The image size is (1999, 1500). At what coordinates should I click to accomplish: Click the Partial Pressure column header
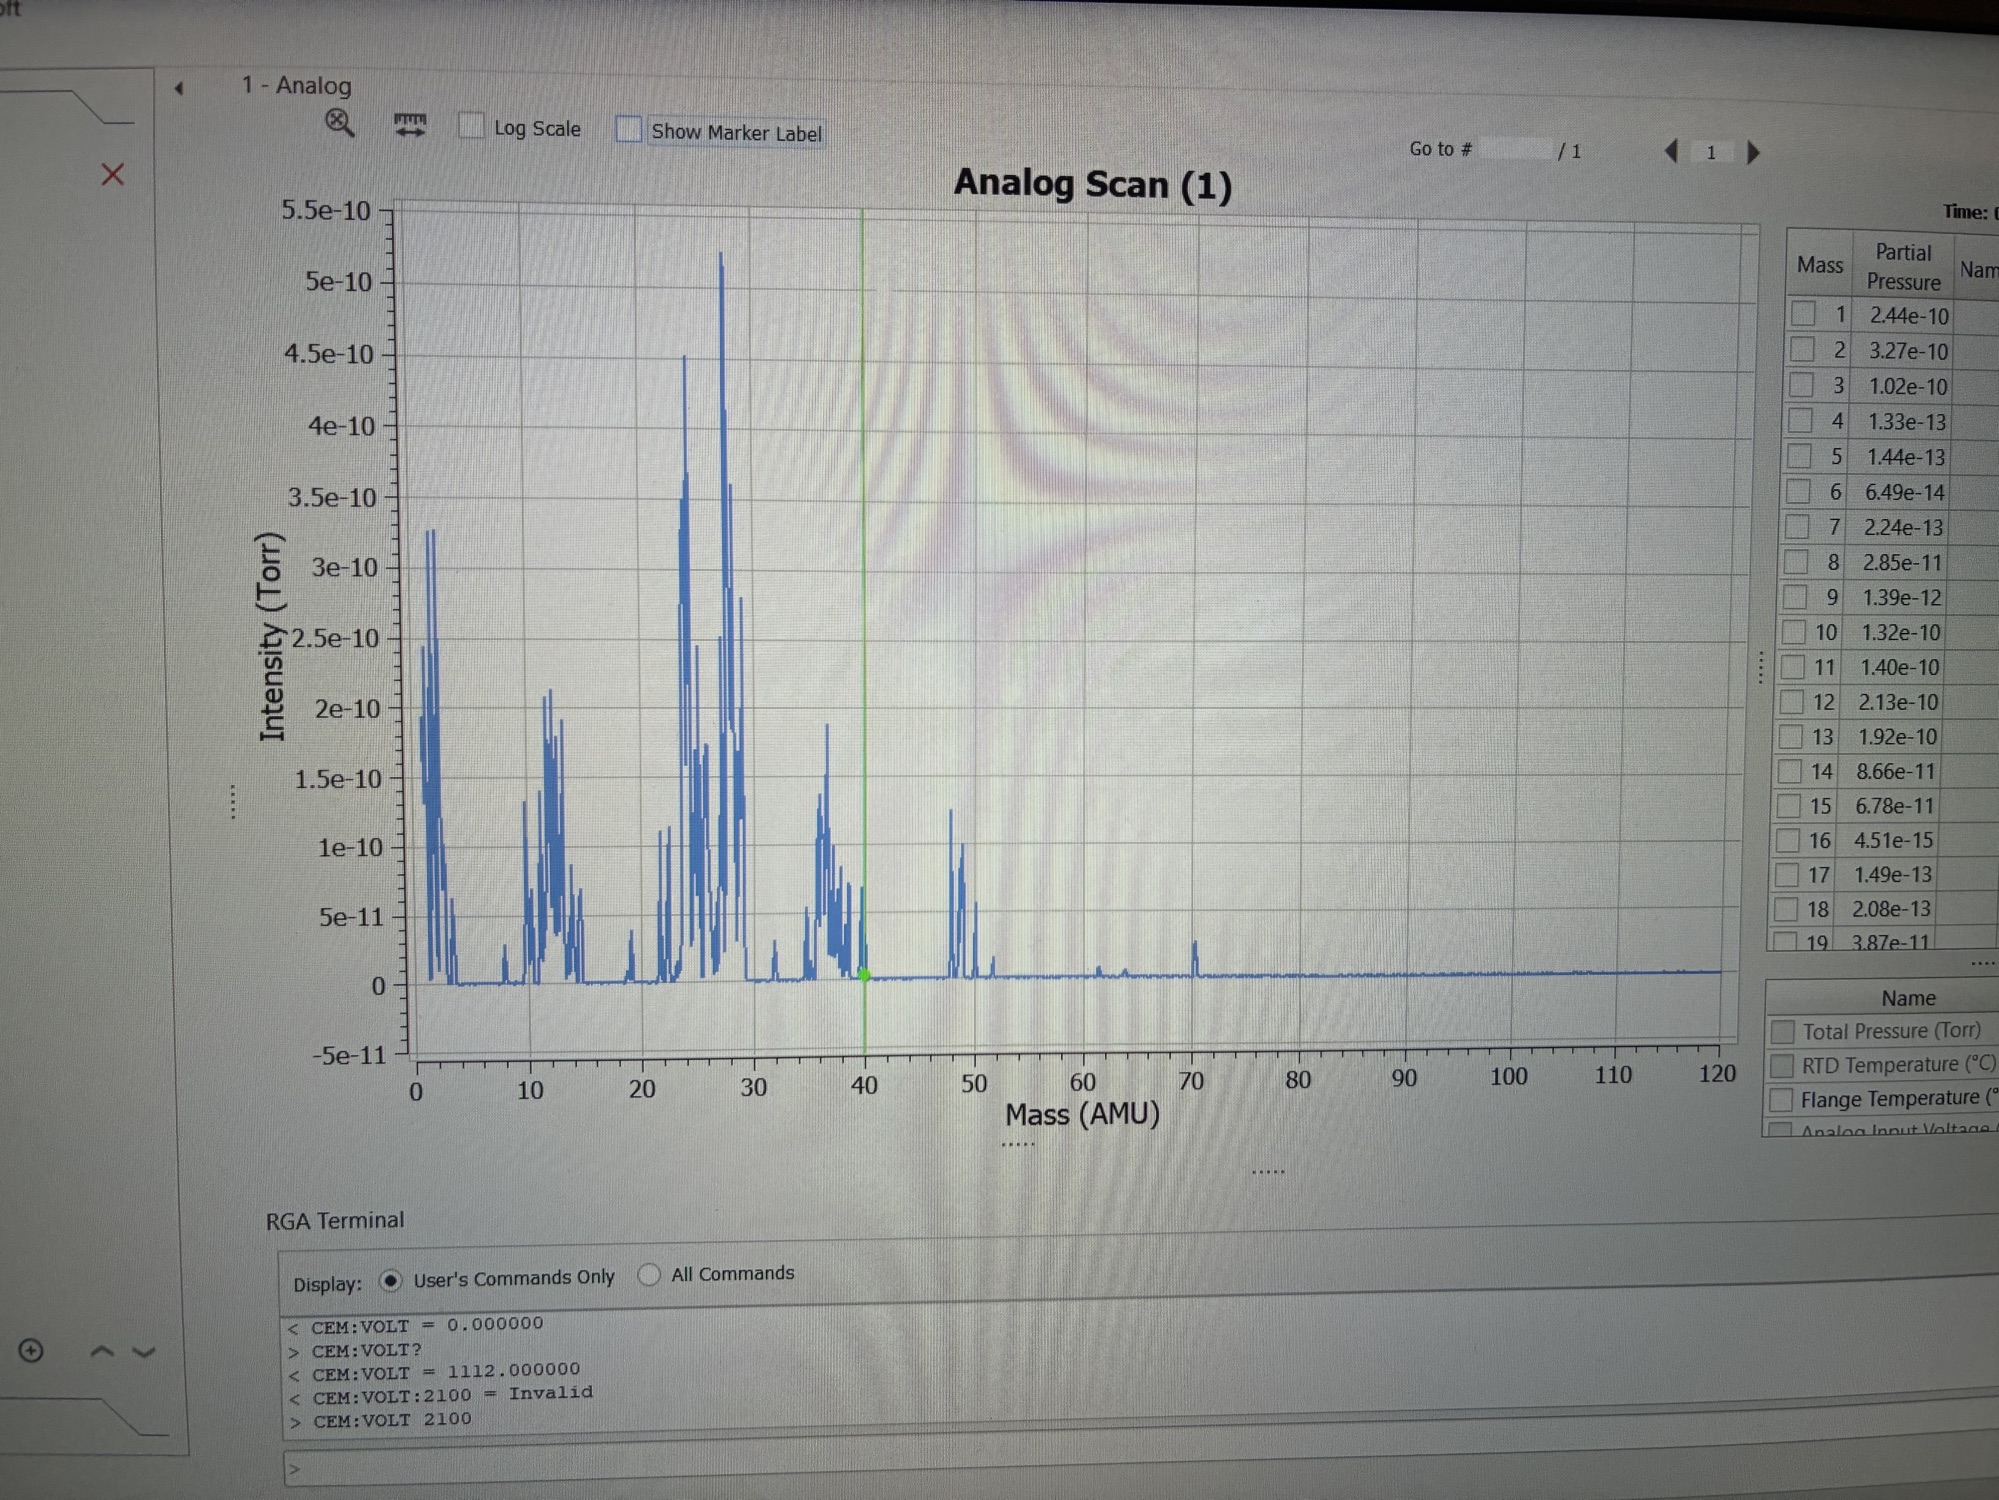(x=1902, y=266)
